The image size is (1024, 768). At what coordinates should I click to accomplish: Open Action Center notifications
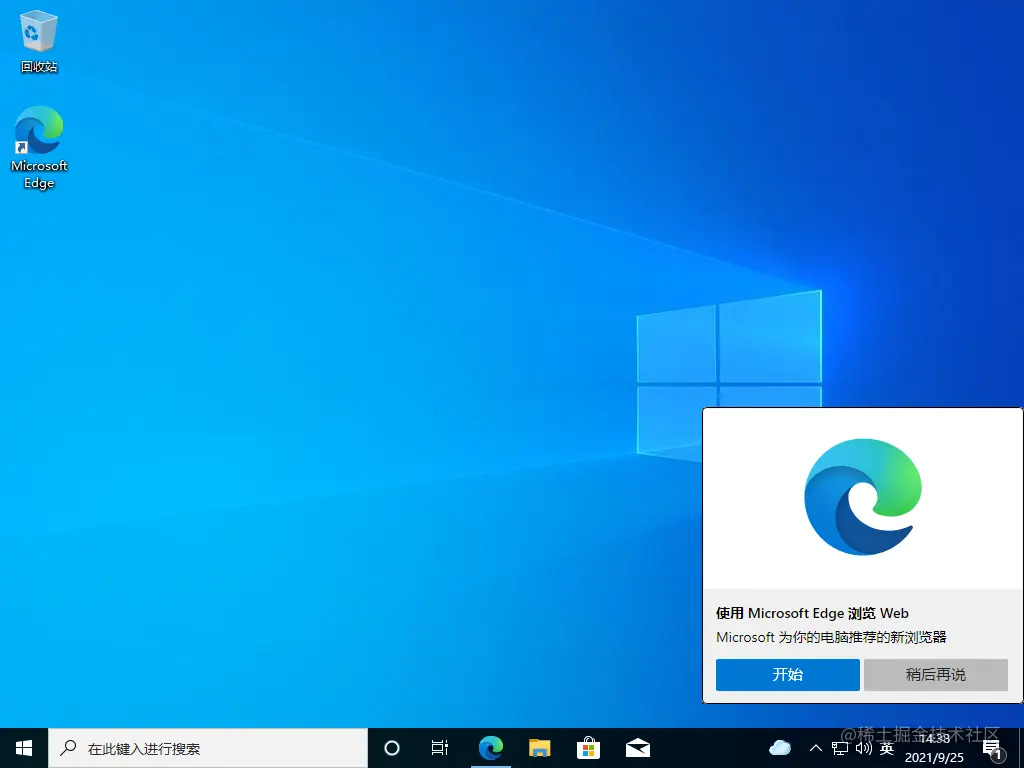[993, 747]
